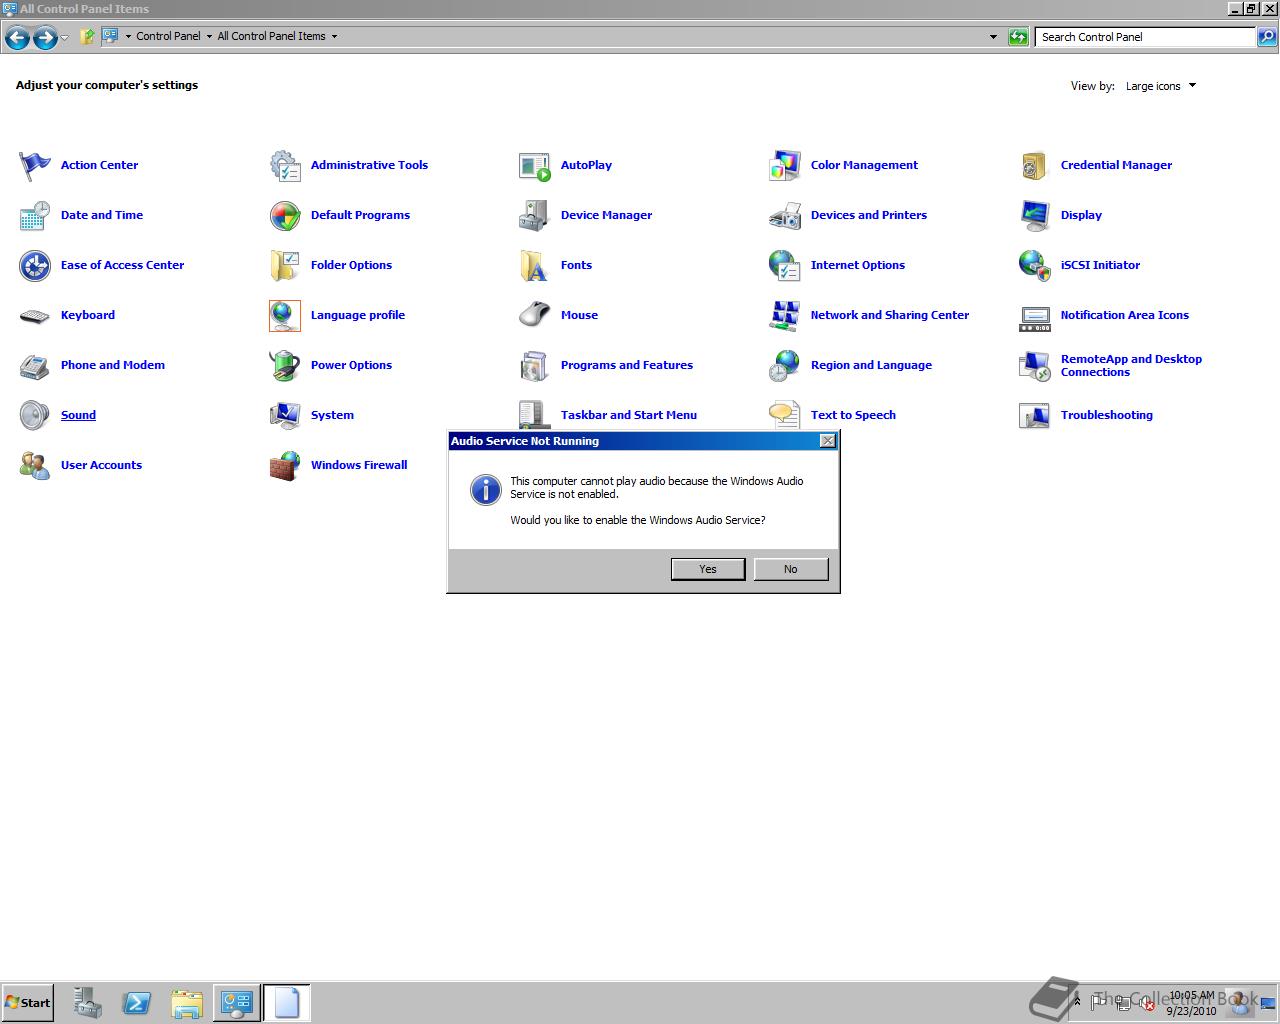Open the AutoPlay icon
The height and width of the screenshot is (1024, 1280).
point(535,165)
